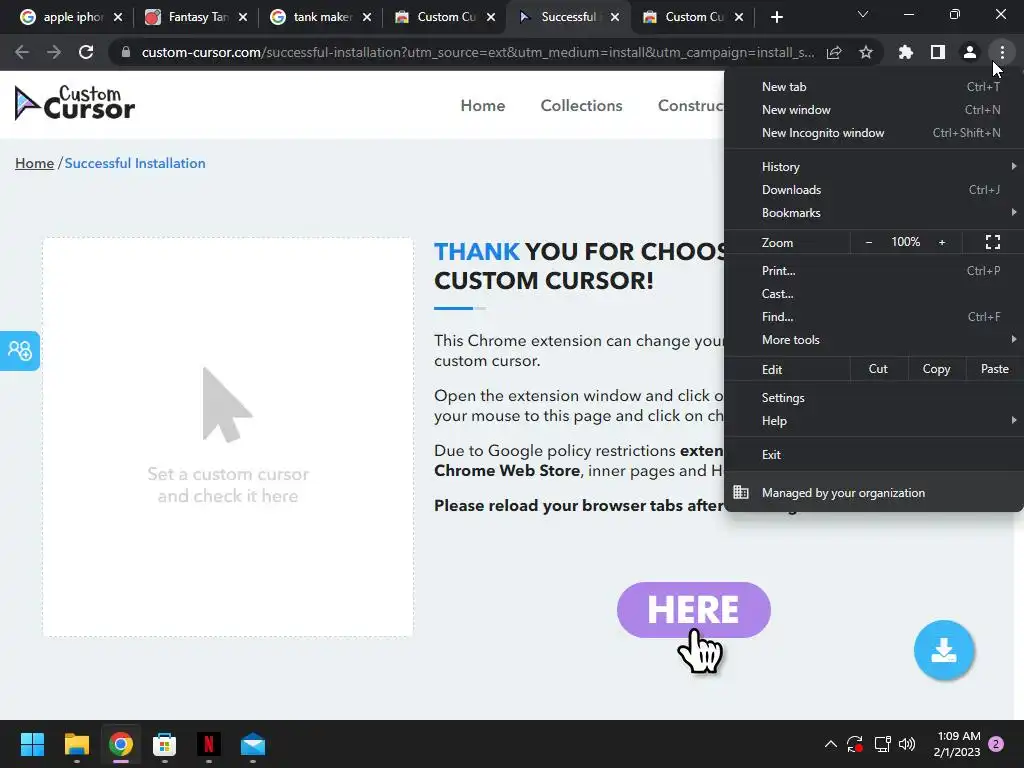The width and height of the screenshot is (1024, 768).
Task: Click Copy in the Edit row
Action: coord(936,369)
